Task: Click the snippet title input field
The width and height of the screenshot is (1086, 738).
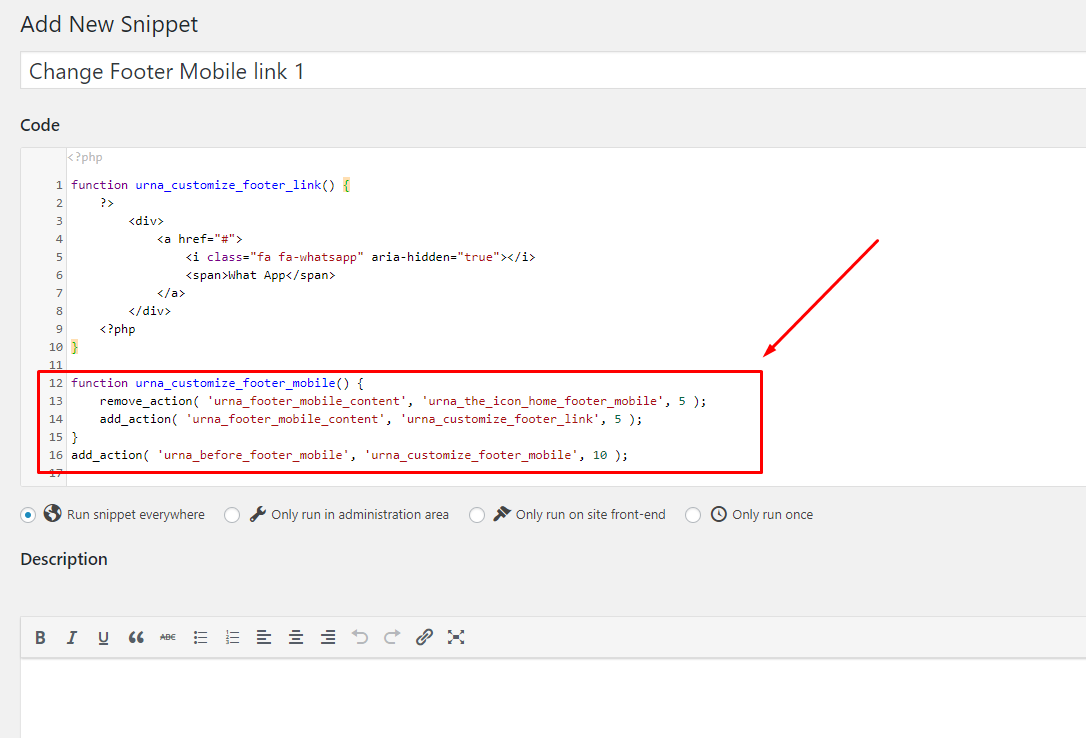Action: [553, 71]
